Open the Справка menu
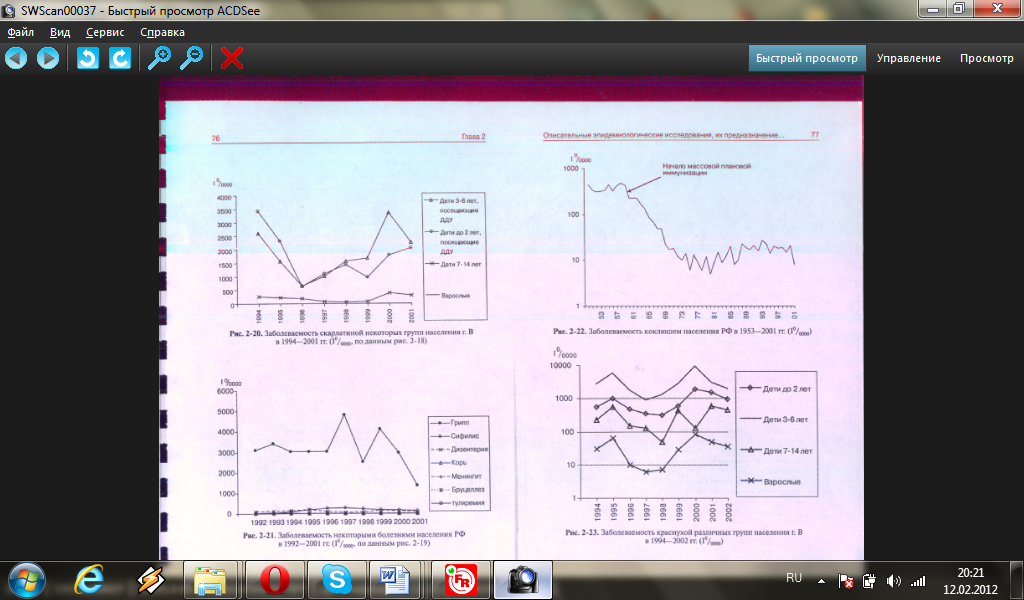This screenshot has height=600, width=1024. click(163, 32)
